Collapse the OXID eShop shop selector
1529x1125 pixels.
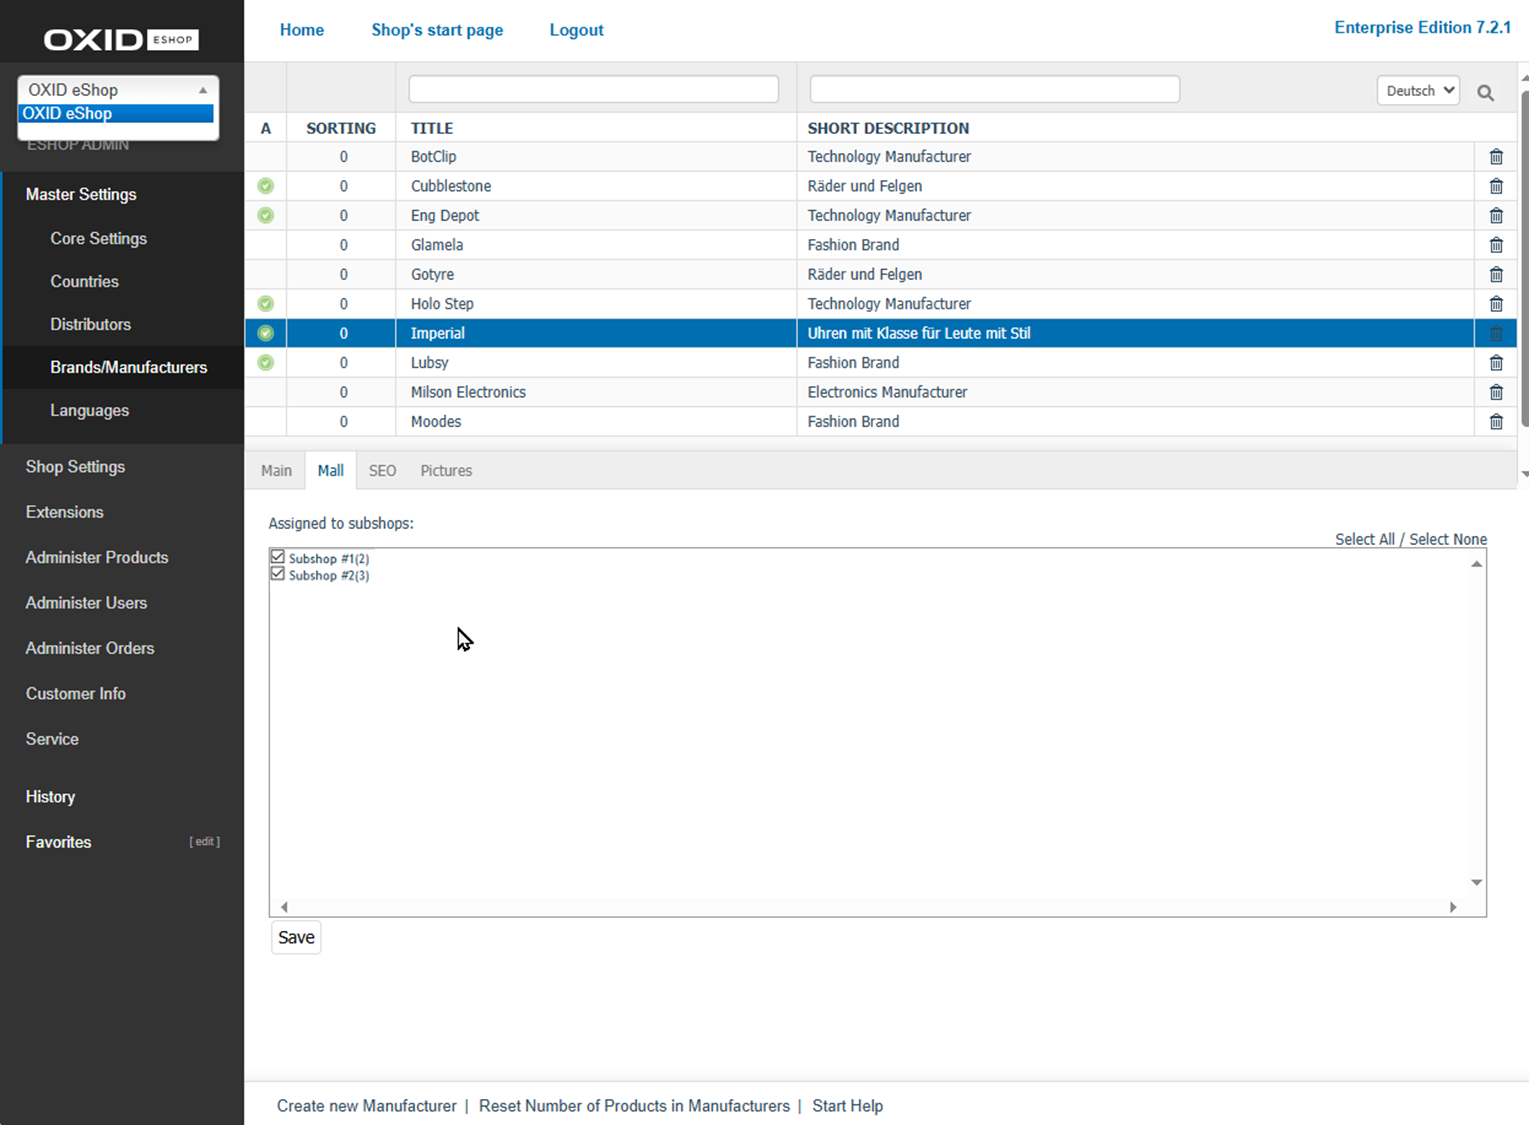click(118, 90)
